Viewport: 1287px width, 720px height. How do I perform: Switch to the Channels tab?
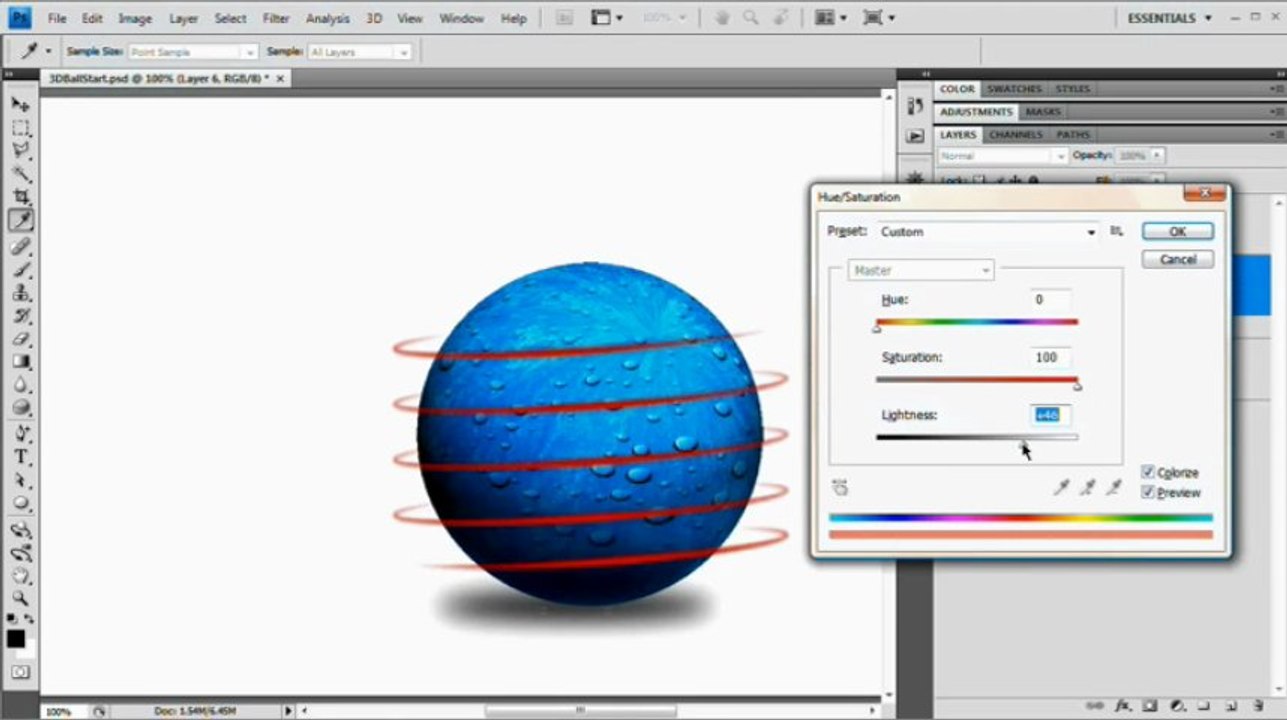[1015, 134]
